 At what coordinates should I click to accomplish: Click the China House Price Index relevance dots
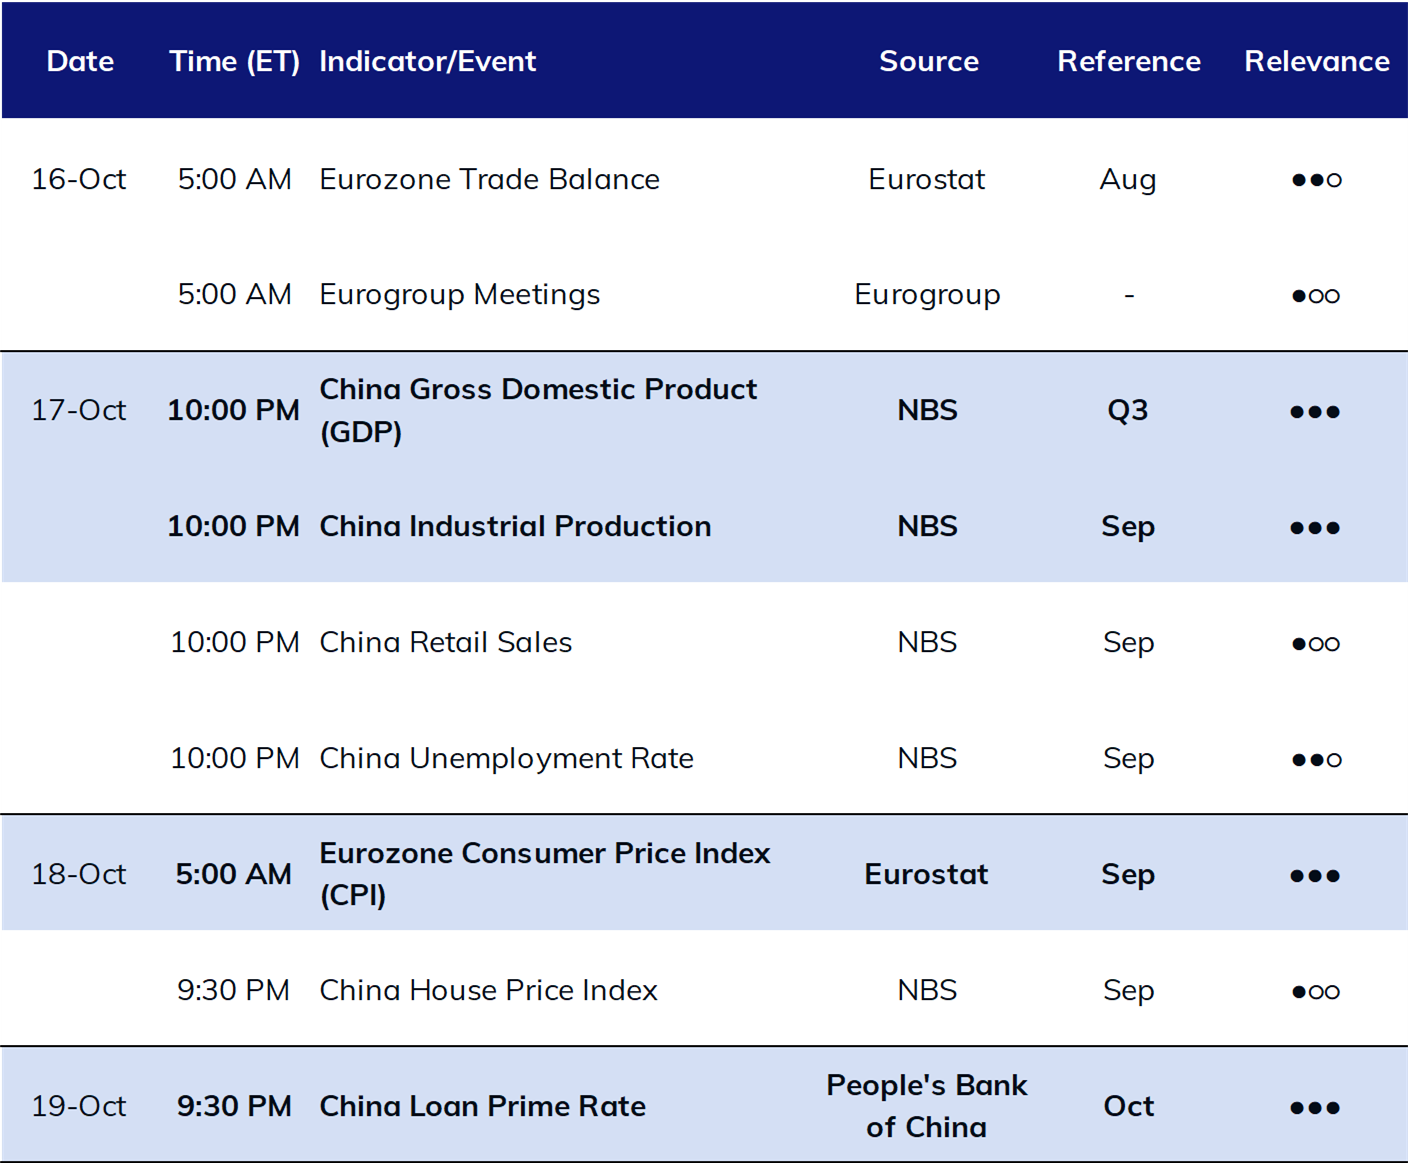tap(1316, 992)
